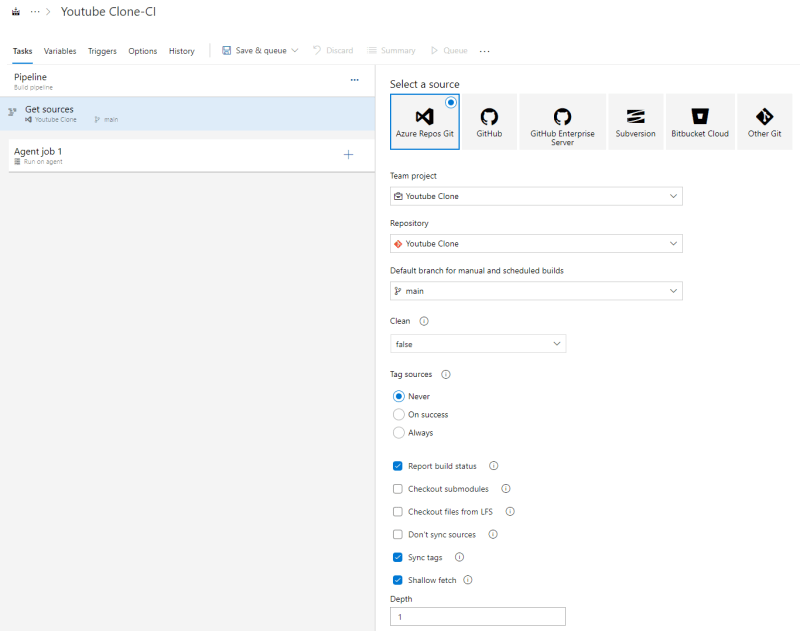Show info for Checkout files from LFS

[510, 512]
